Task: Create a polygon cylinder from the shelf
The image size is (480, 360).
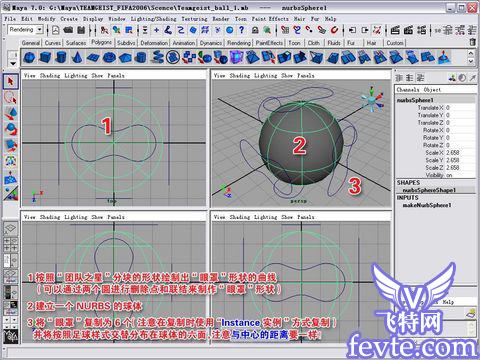Action: pyautogui.click(x=60, y=57)
